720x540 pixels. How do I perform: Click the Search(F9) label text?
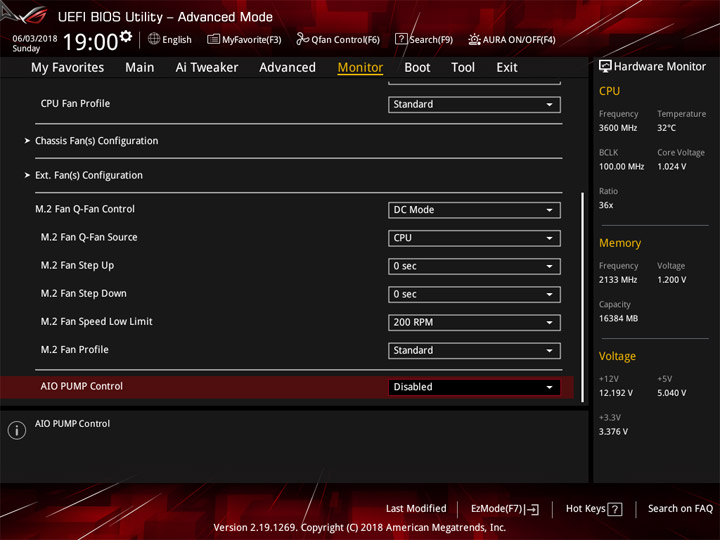point(431,40)
